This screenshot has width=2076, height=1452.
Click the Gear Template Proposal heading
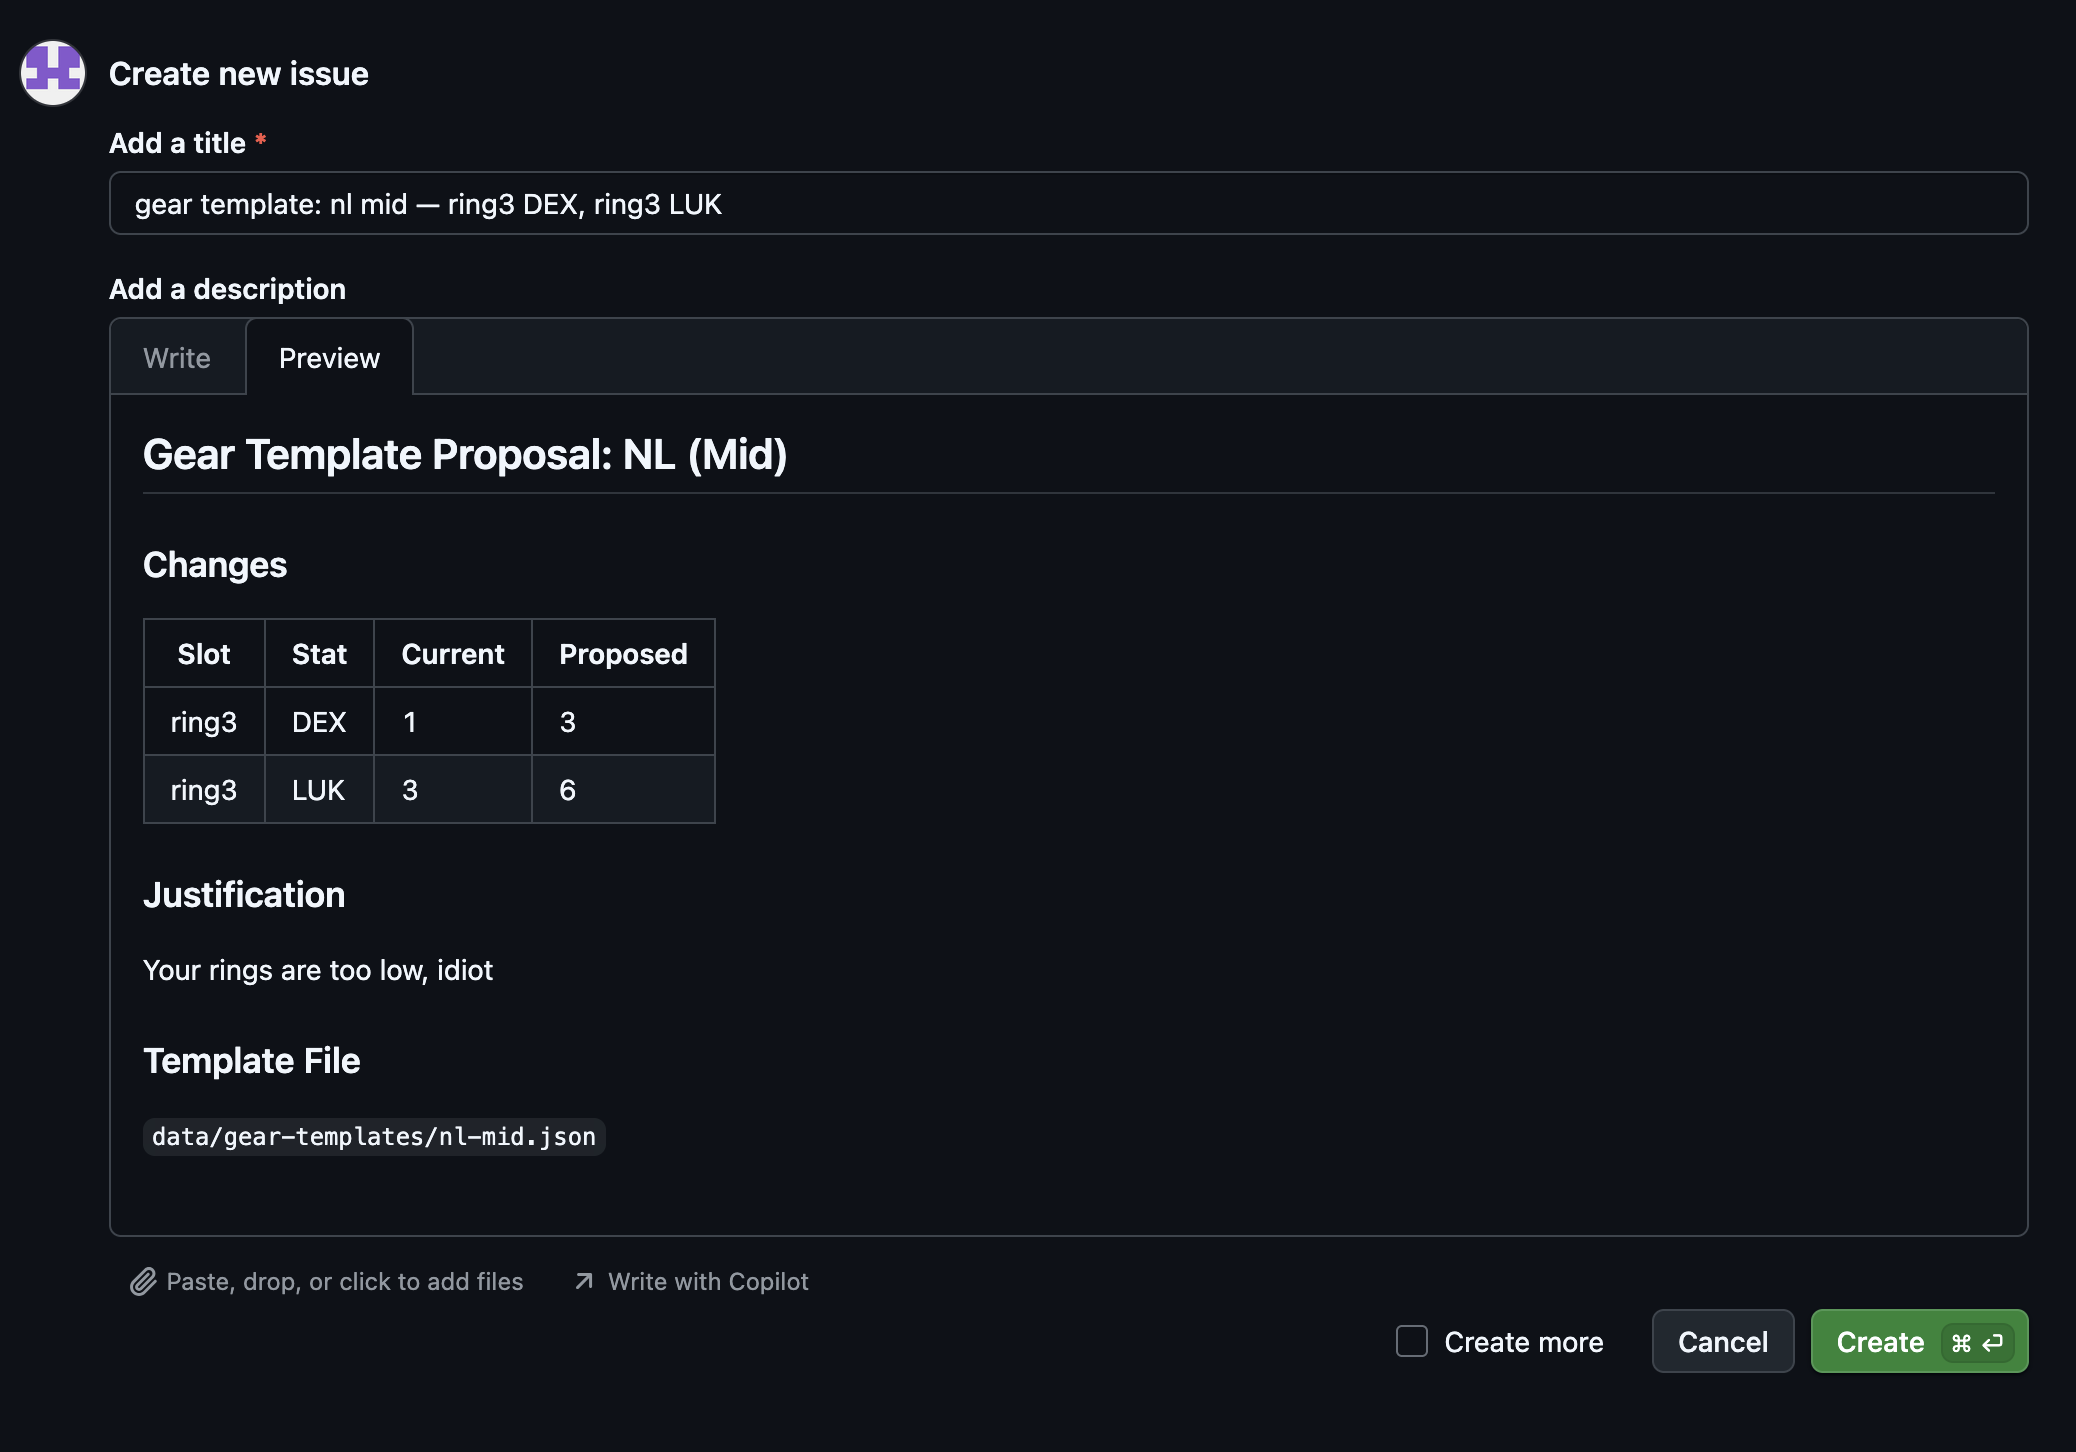(465, 455)
